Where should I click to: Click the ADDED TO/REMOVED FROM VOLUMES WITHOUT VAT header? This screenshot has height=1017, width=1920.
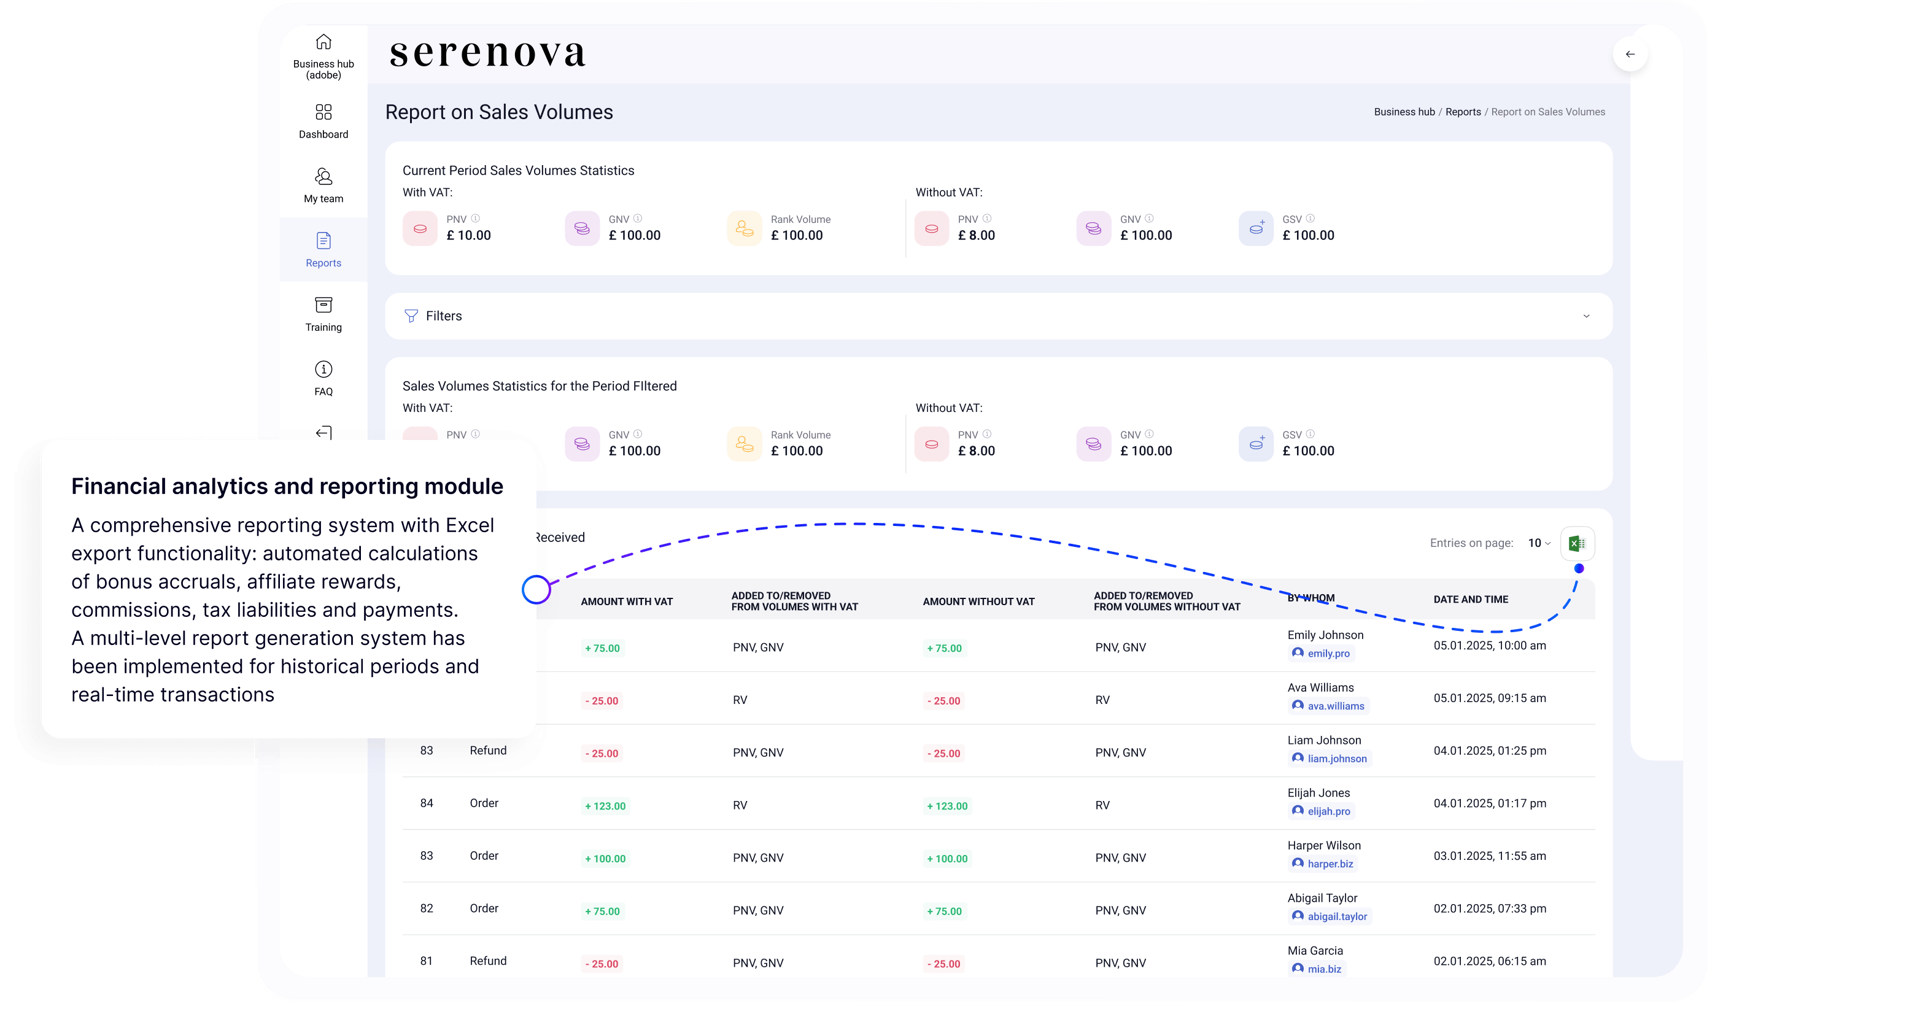click(x=1167, y=601)
